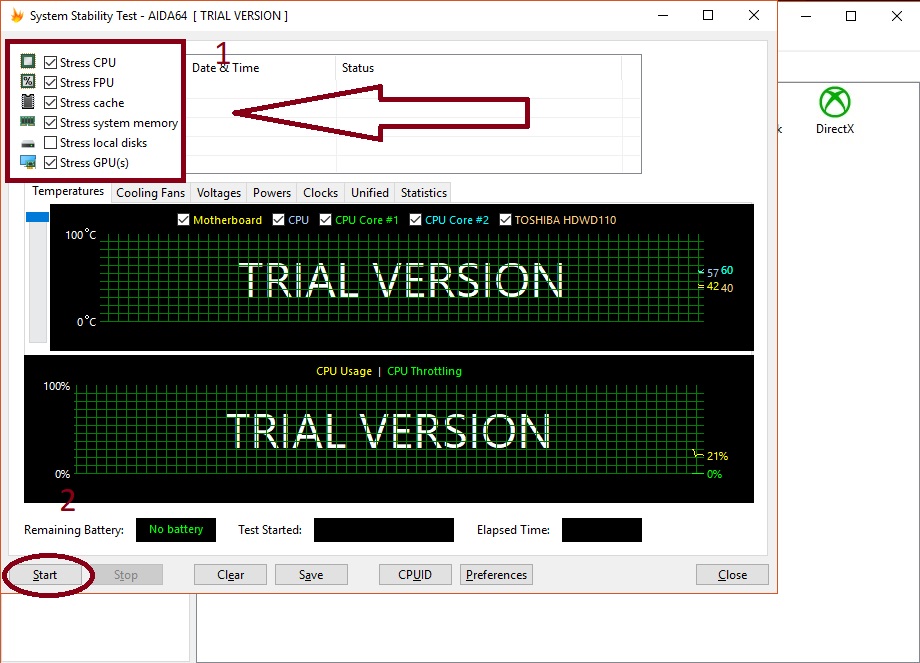Screen dimensions: 920x663
Task: Toggle the CPU temperature graph checkbox
Action: tap(278, 219)
